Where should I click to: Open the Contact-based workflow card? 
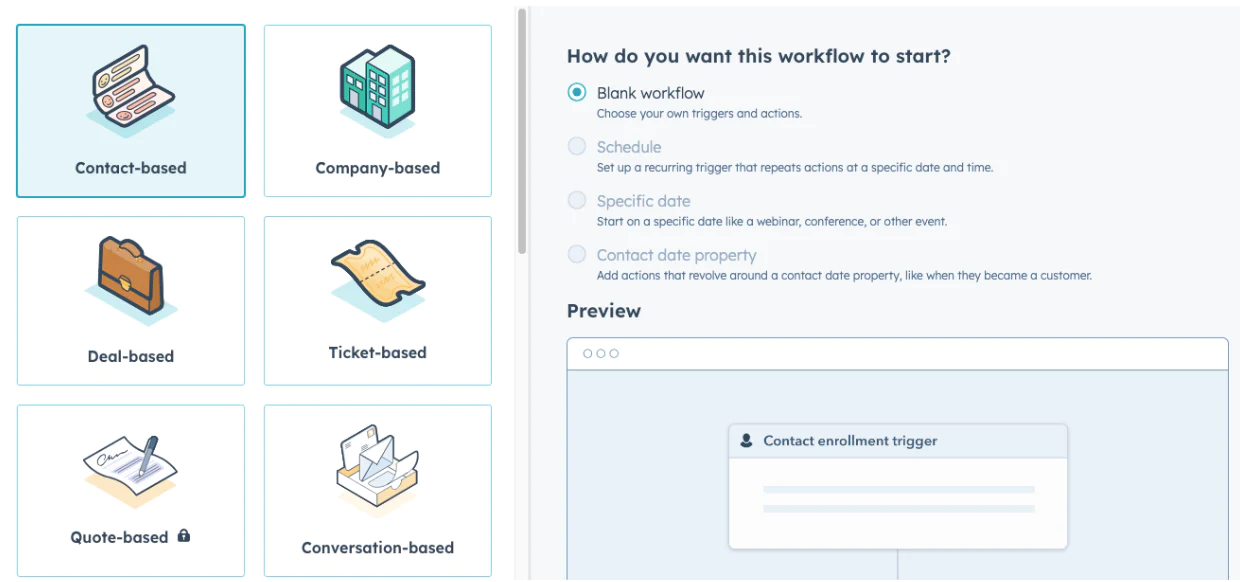click(130, 110)
